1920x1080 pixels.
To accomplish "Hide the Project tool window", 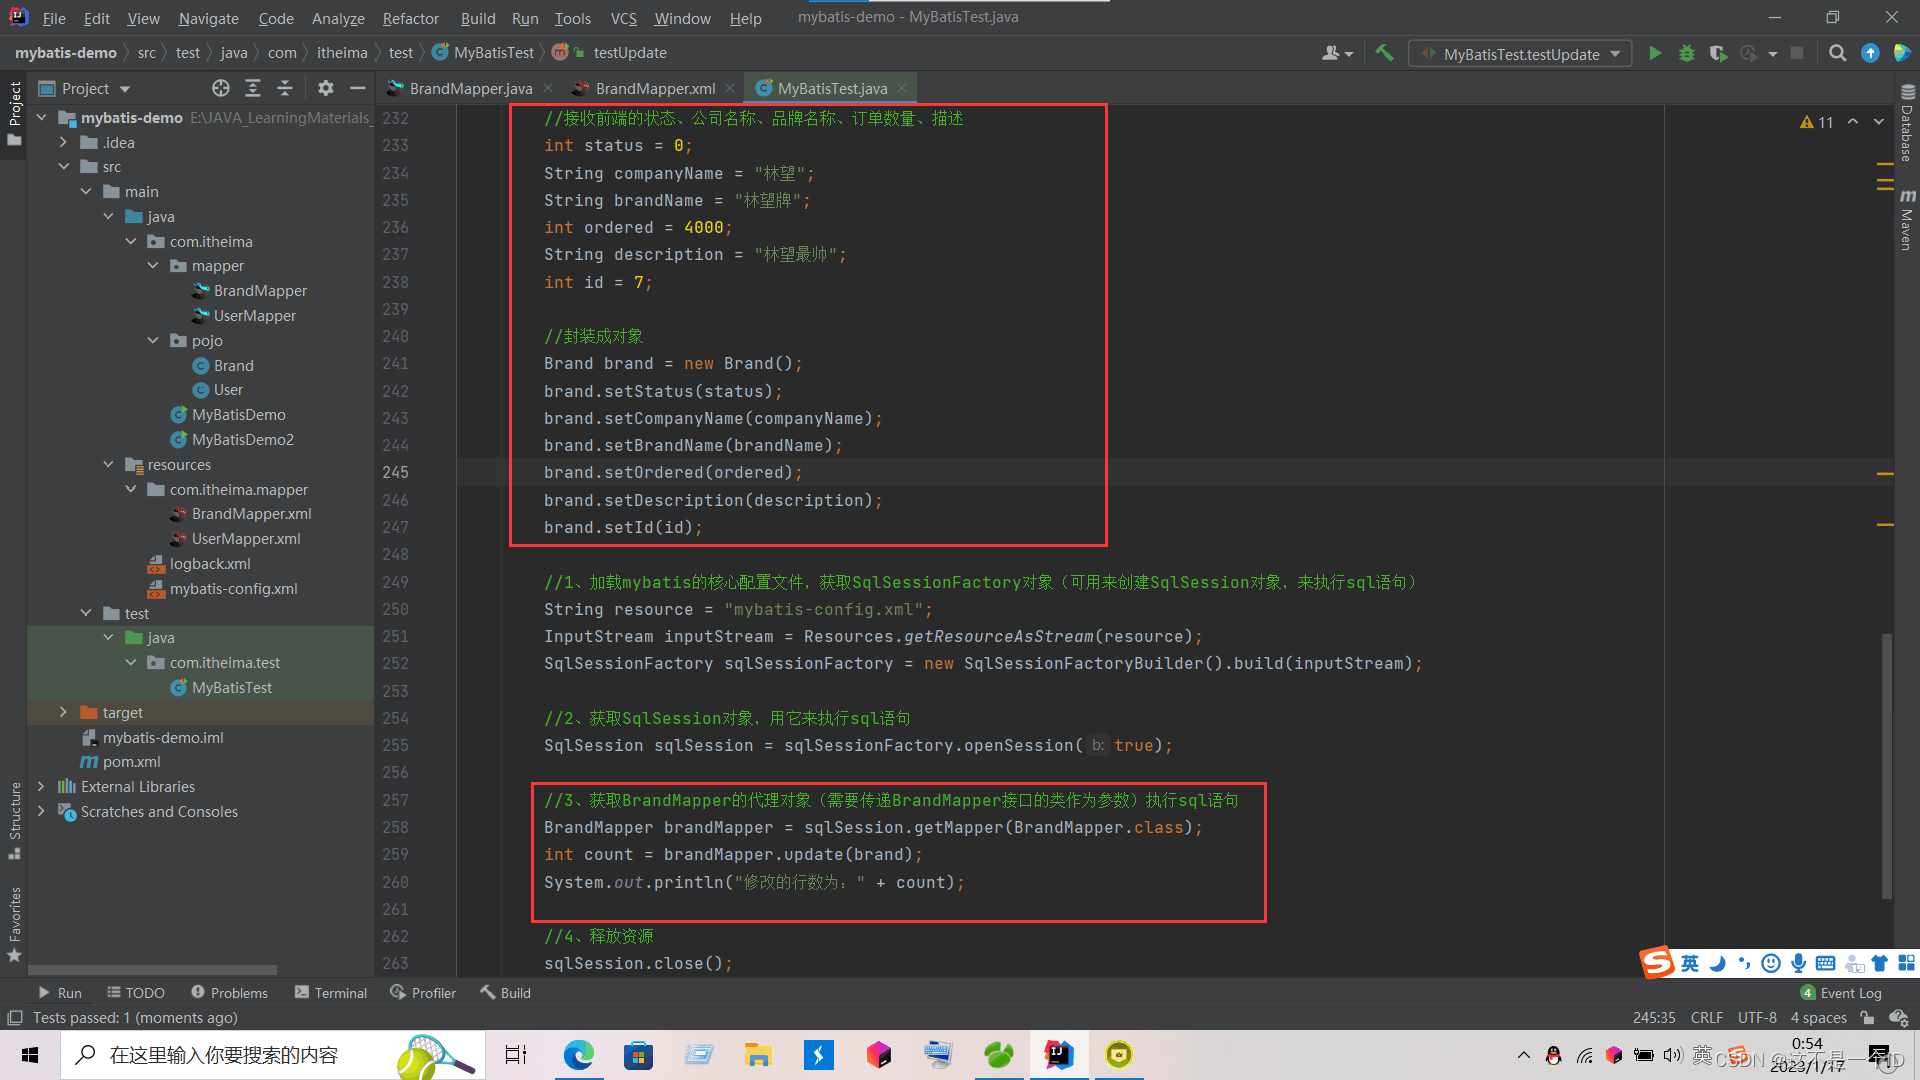I will click(x=357, y=88).
